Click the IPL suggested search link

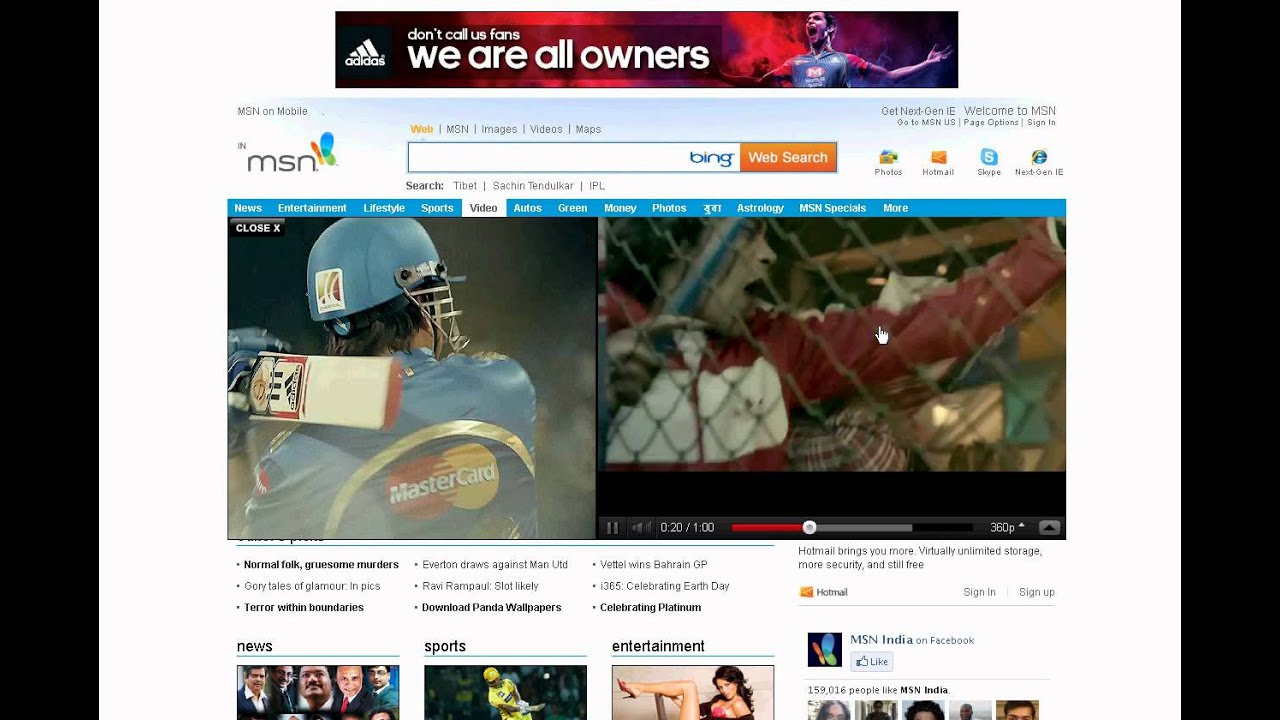point(597,186)
